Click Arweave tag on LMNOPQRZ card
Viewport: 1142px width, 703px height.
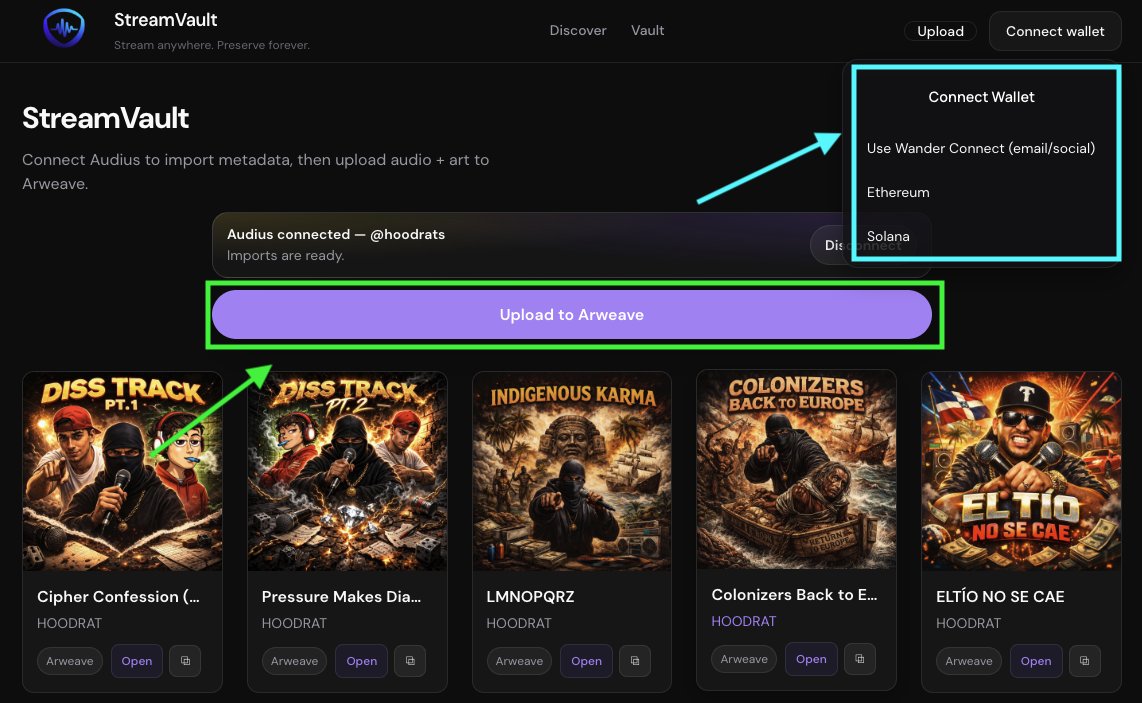(x=519, y=661)
